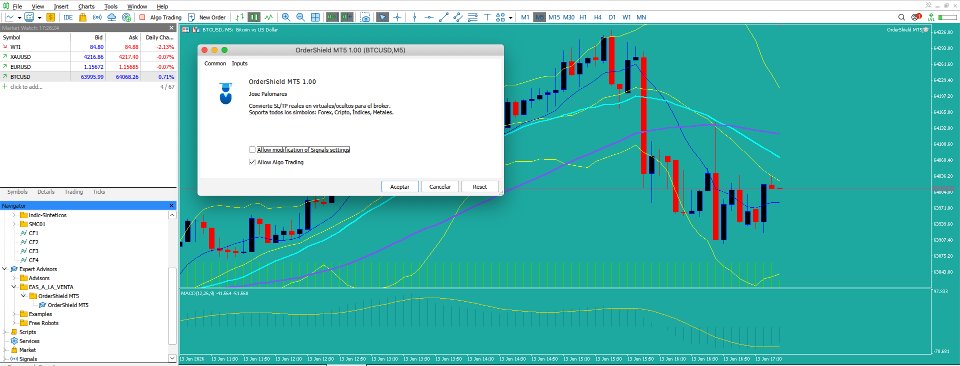Open the templates dropdown arrow
Screen dimensions: 960x366
point(39,18)
